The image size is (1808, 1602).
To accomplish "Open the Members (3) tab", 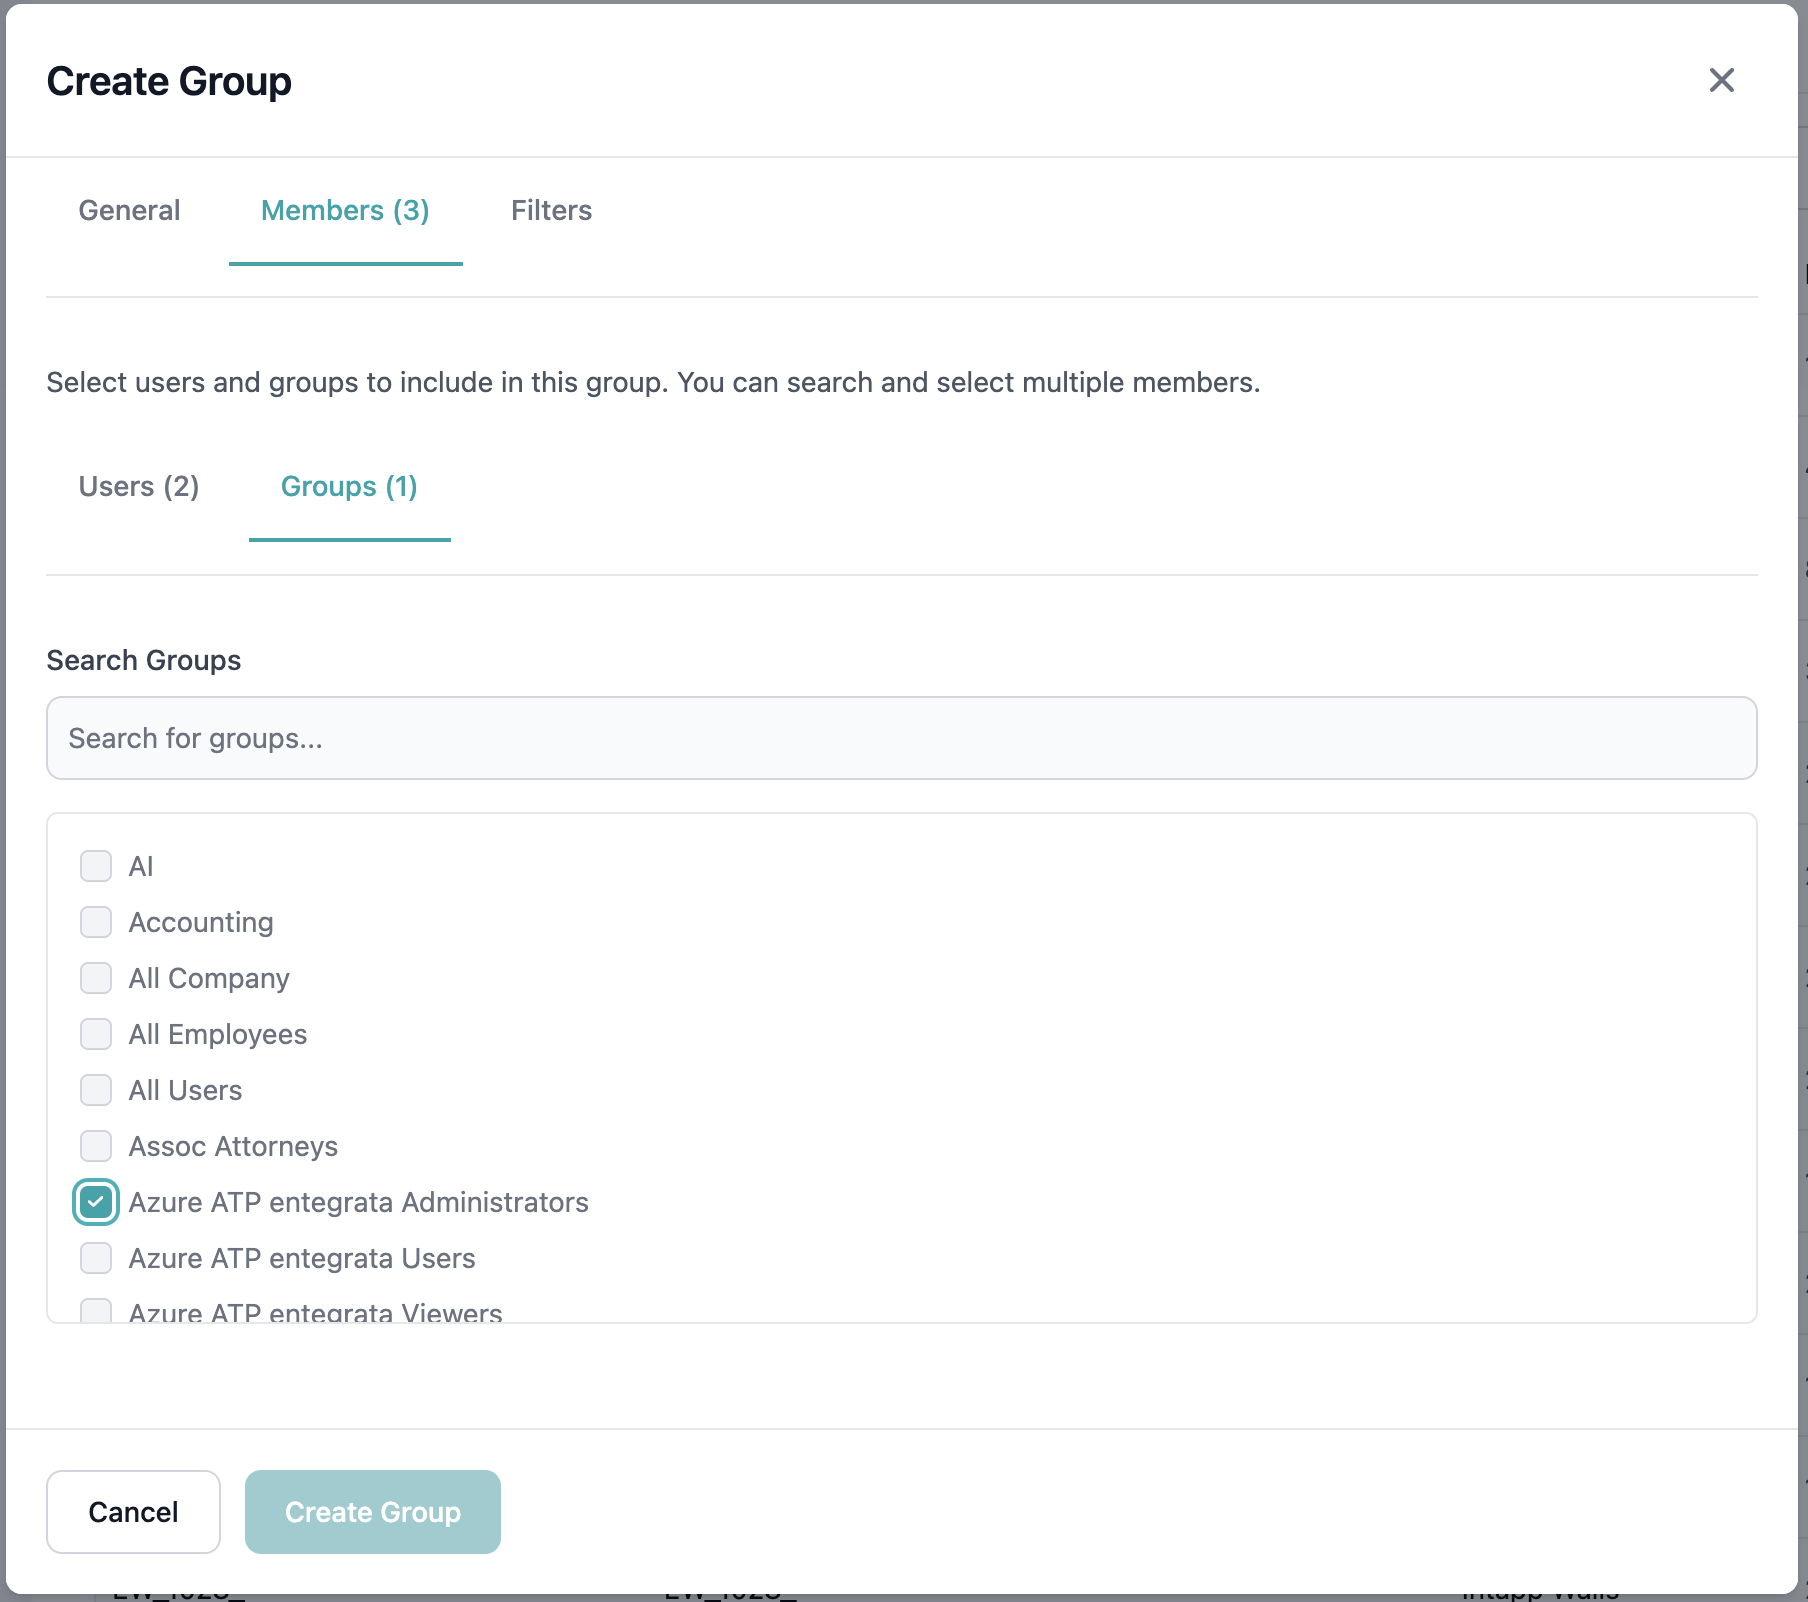I will [x=345, y=211].
